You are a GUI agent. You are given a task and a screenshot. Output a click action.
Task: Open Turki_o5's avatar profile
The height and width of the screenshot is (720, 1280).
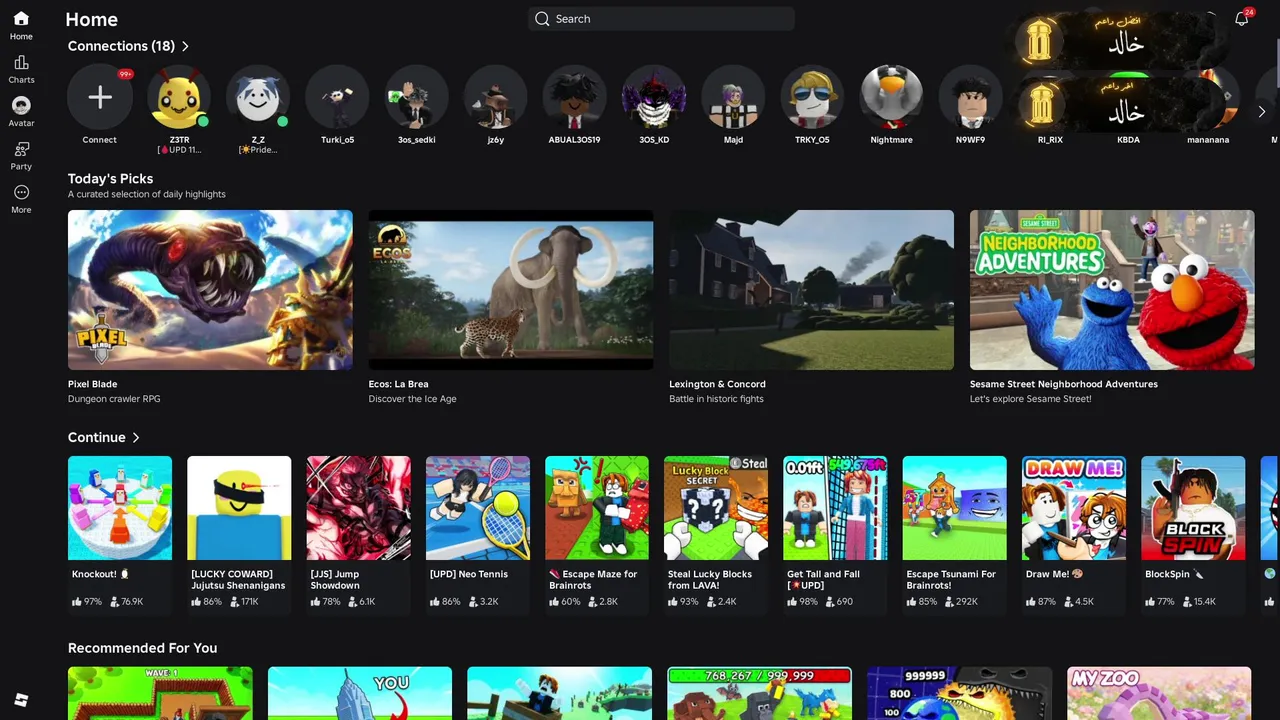pos(337,97)
